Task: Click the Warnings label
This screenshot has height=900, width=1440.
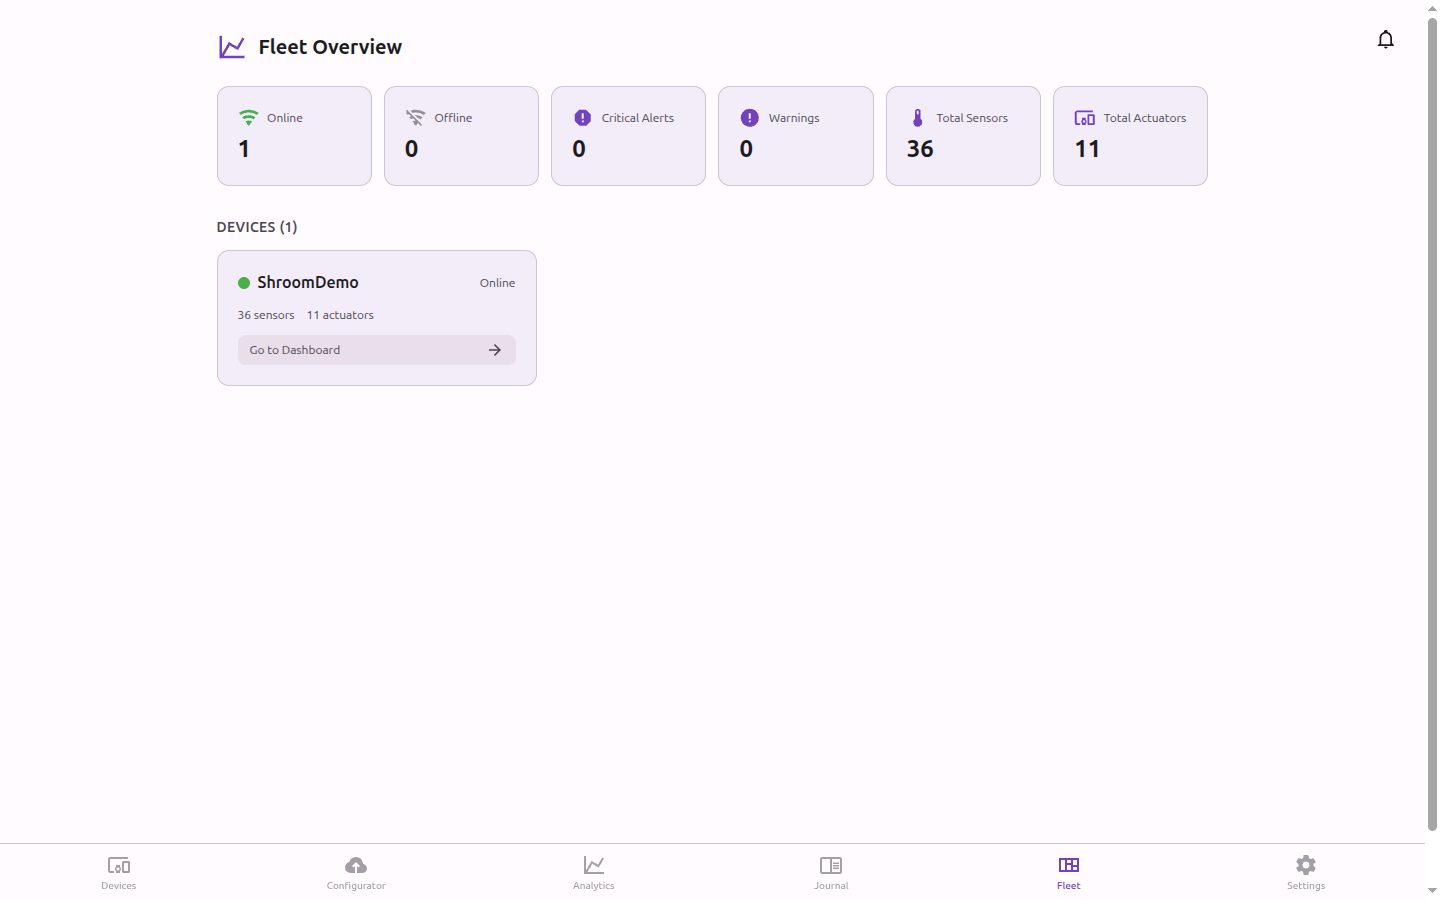Action: tap(794, 118)
